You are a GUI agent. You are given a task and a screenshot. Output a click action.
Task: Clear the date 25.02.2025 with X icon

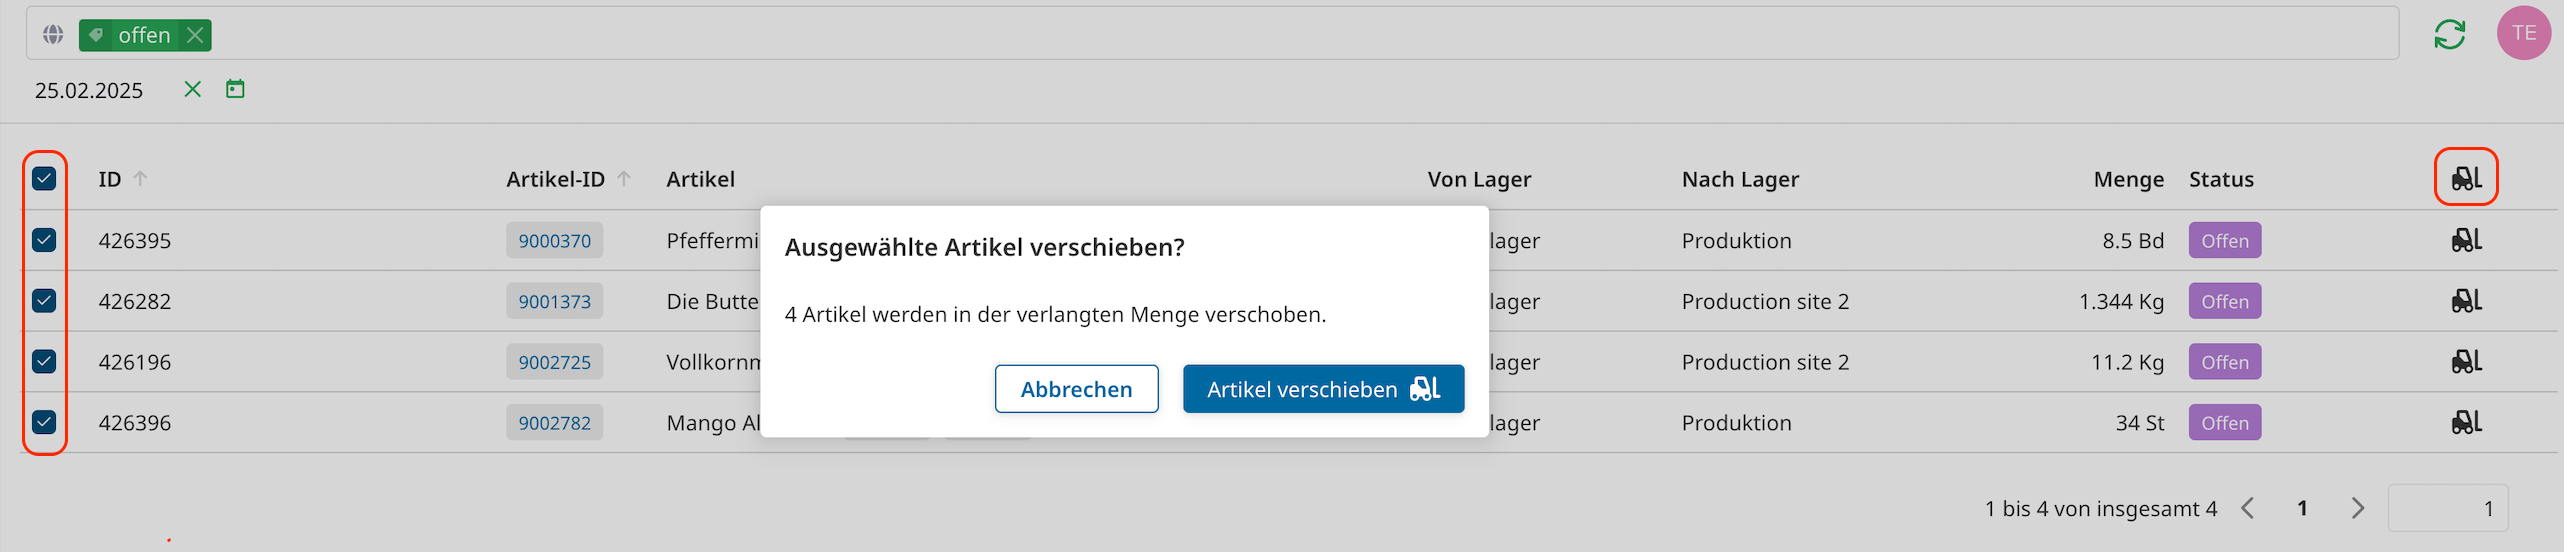click(x=193, y=89)
